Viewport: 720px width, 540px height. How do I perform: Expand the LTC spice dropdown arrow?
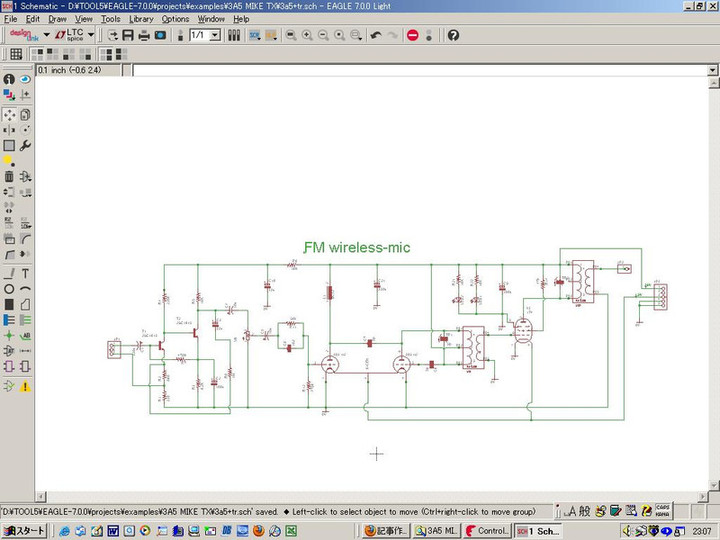click(x=91, y=35)
